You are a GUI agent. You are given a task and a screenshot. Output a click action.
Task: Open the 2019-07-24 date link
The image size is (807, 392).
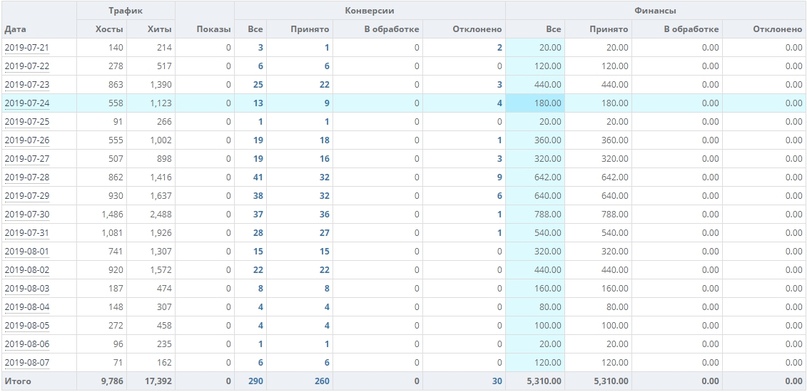click(27, 103)
